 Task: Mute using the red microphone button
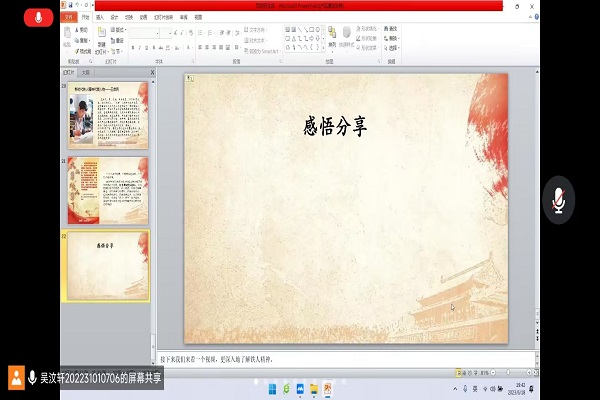coord(40,18)
